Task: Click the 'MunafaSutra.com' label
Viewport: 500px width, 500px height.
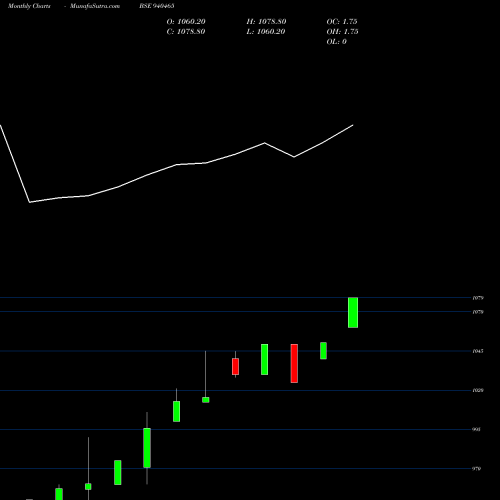Action: pyautogui.click(x=95, y=6)
